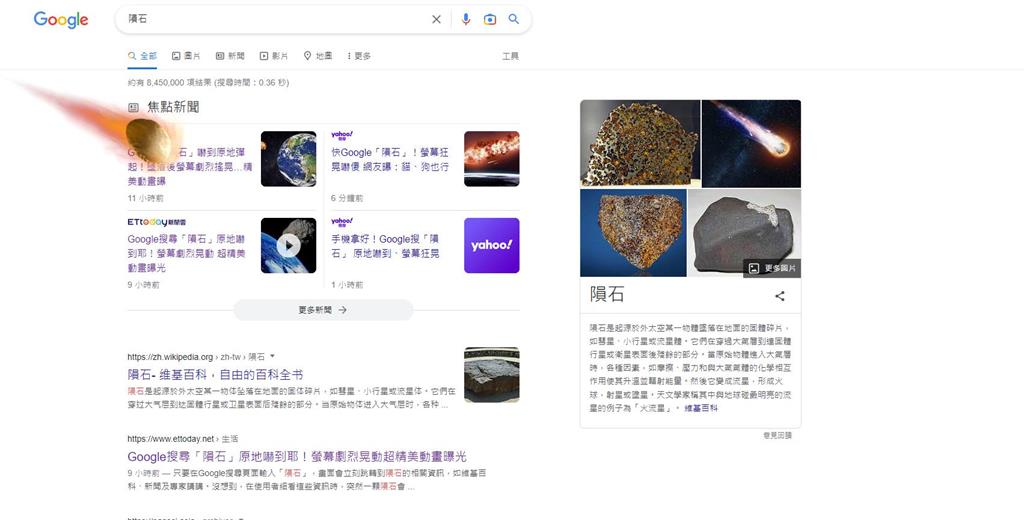Image resolution: width=1024 pixels, height=520 pixels.
Task: Switch to the 地圖 tab
Action: coord(318,56)
